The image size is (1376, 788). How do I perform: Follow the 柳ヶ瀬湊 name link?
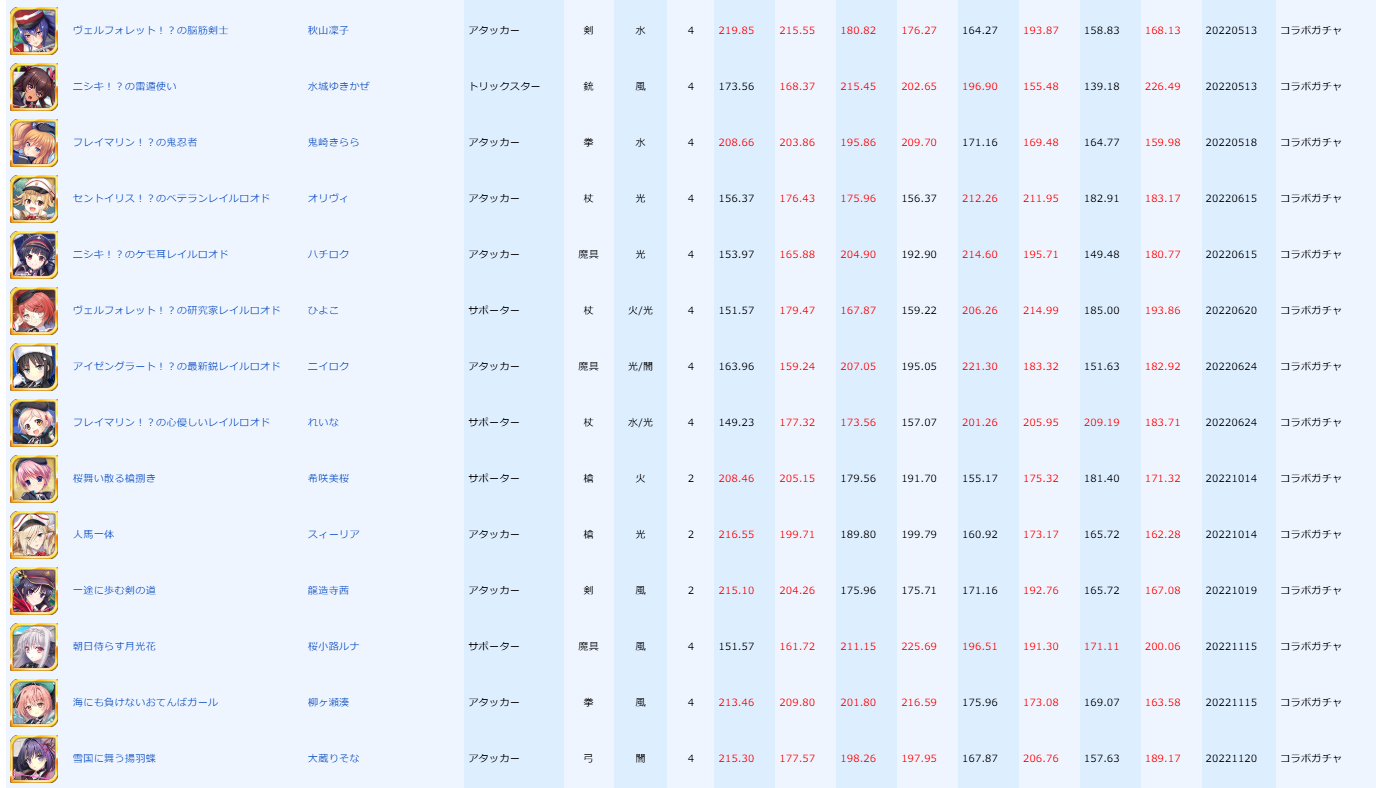tap(328, 703)
